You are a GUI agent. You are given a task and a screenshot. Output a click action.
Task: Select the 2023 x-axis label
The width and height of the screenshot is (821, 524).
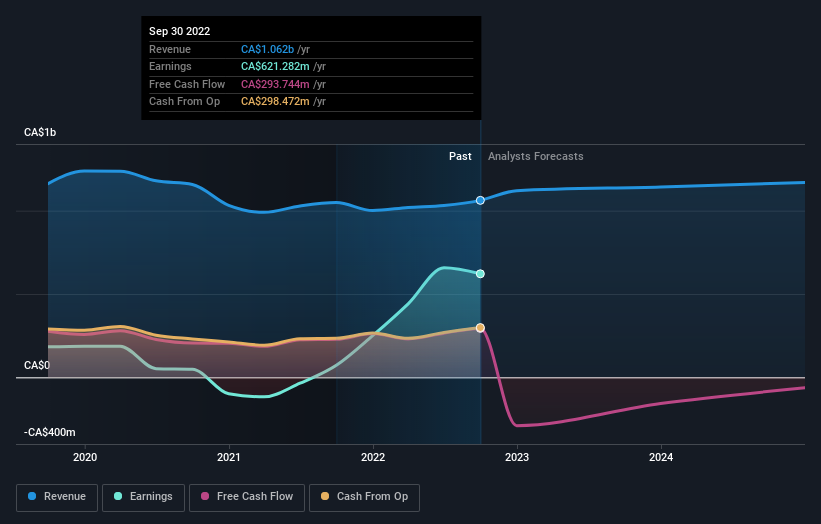[517, 458]
